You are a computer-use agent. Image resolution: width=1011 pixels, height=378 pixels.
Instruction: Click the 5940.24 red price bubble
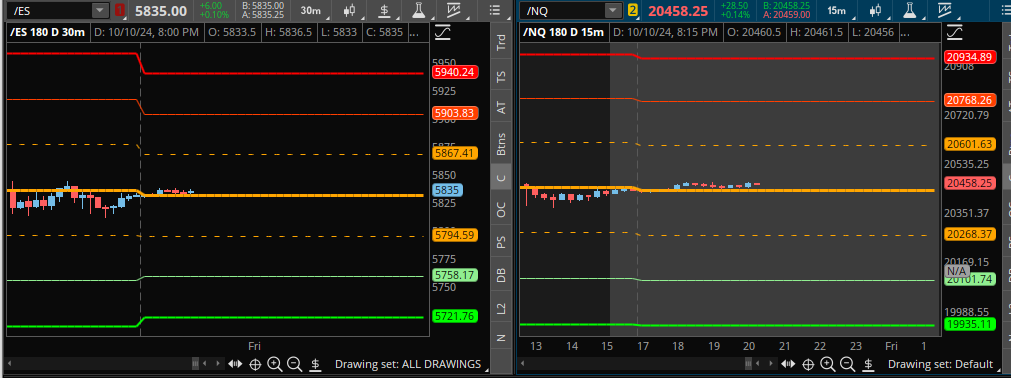[455, 72]
